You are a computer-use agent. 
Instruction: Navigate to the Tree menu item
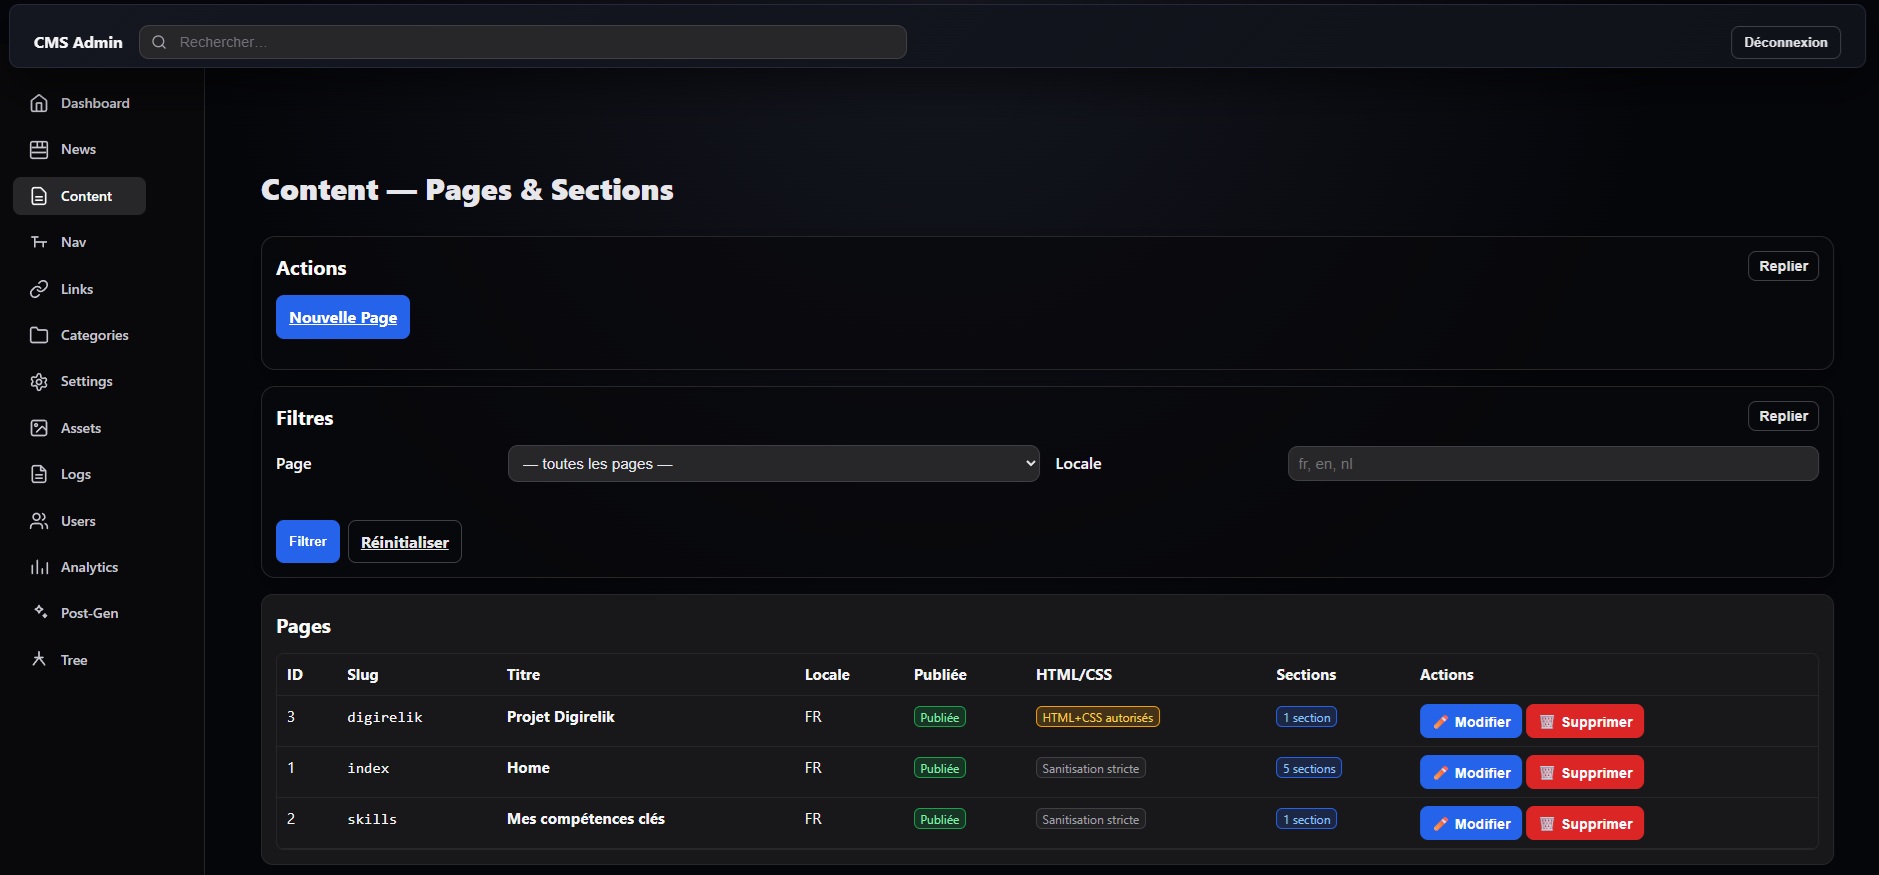73,660
